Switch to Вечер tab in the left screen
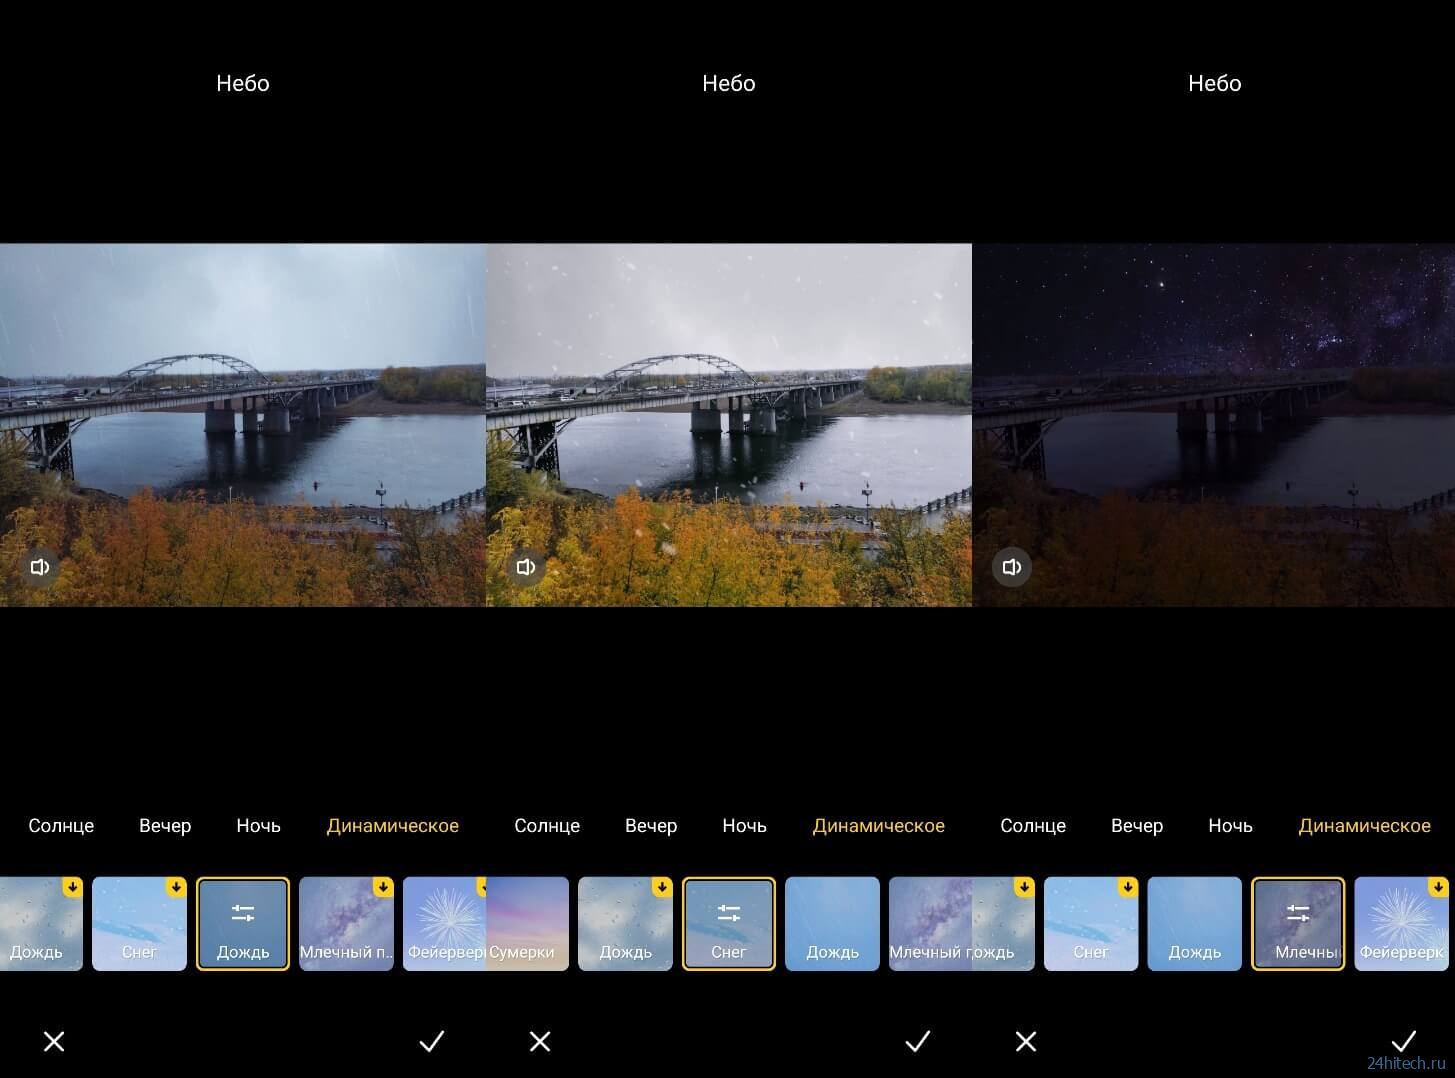Screen dimensions: 1455x1078 coord(165,826)
